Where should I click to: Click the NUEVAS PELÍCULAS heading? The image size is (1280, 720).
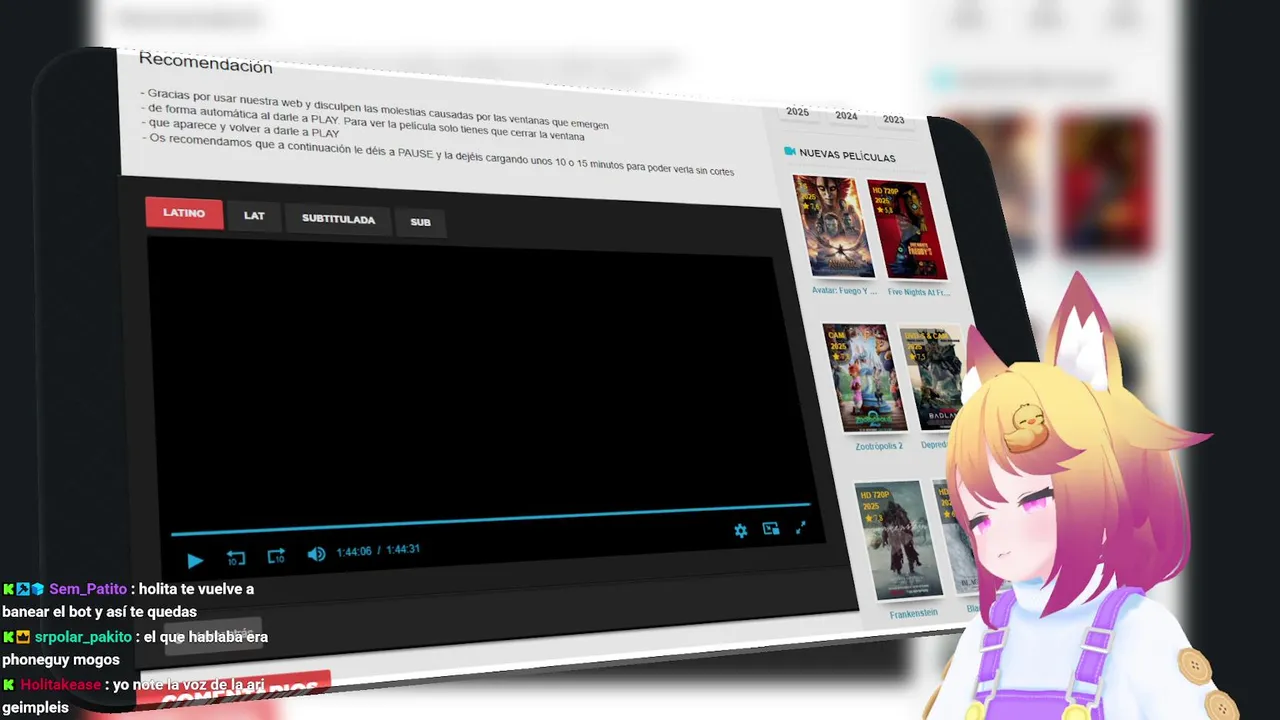point(847,157)
